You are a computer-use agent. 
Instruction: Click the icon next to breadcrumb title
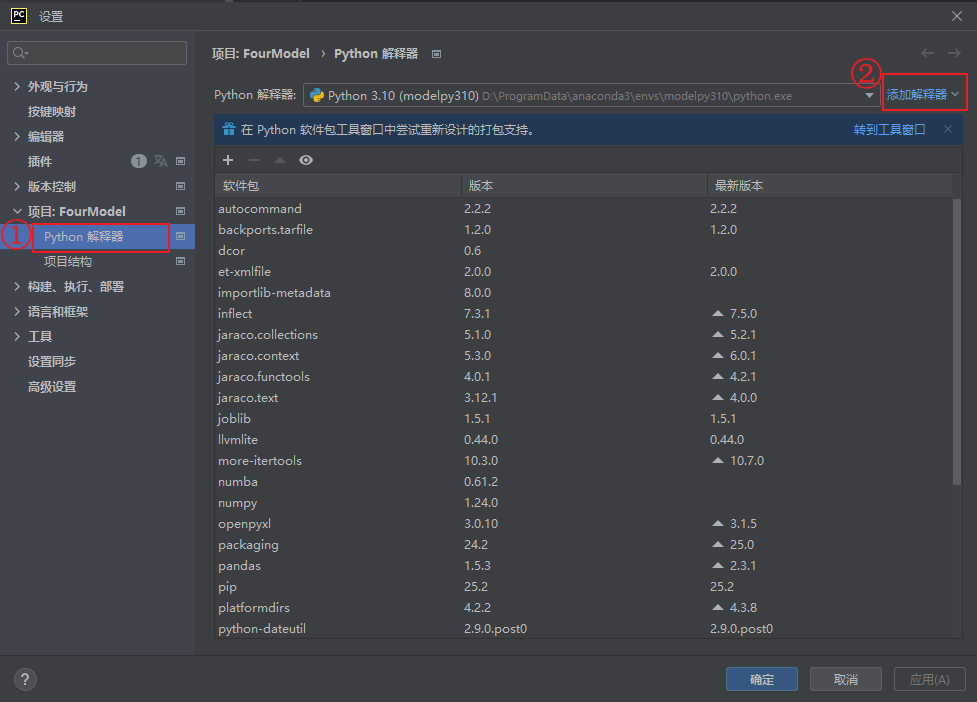pos(437,54)
